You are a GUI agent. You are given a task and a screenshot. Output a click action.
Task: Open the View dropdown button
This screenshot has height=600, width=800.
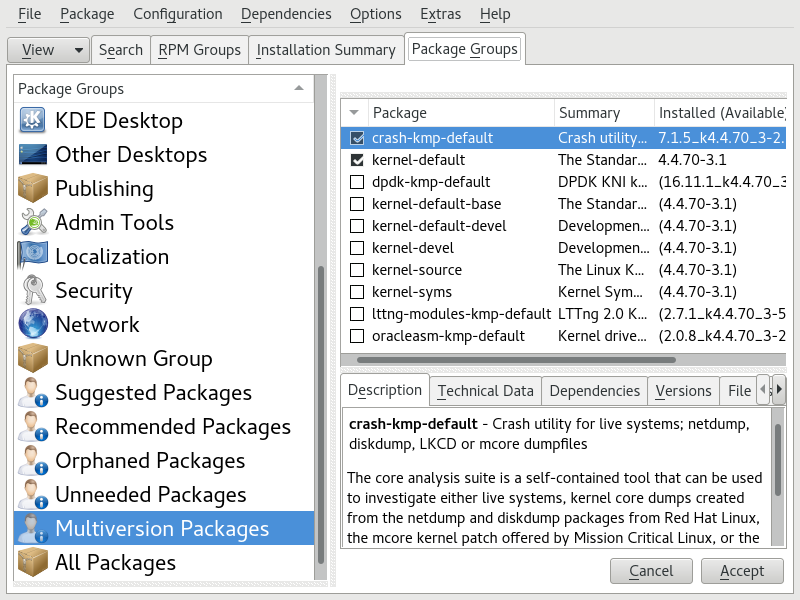[x=48, y=50]
